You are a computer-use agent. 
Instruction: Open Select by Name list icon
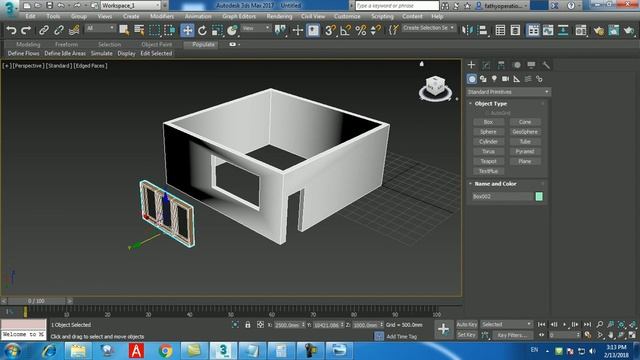pyautogui.click(x=139, y=30)
